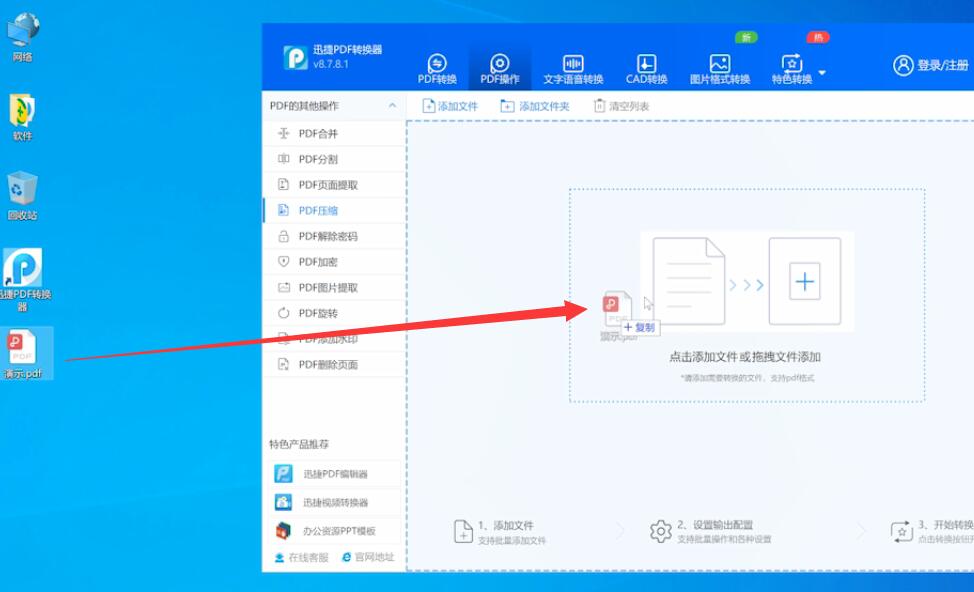974x592 pixels.
Task: Click 点击添加文件或拖拽文件添加 text
Action: click(x=745, y=357)
